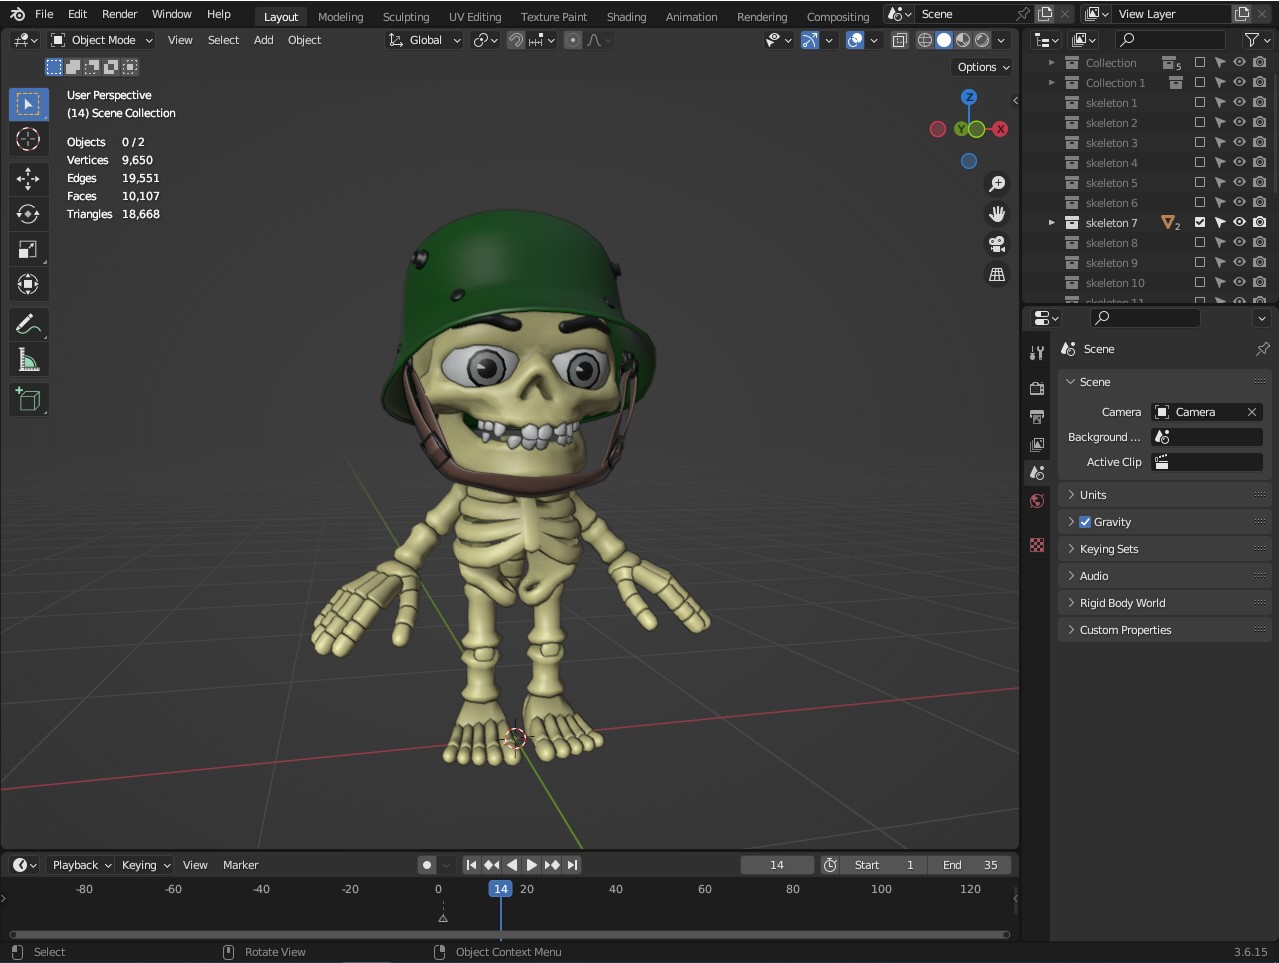Switch to the Sculpting workspace tab

(405, 16)
